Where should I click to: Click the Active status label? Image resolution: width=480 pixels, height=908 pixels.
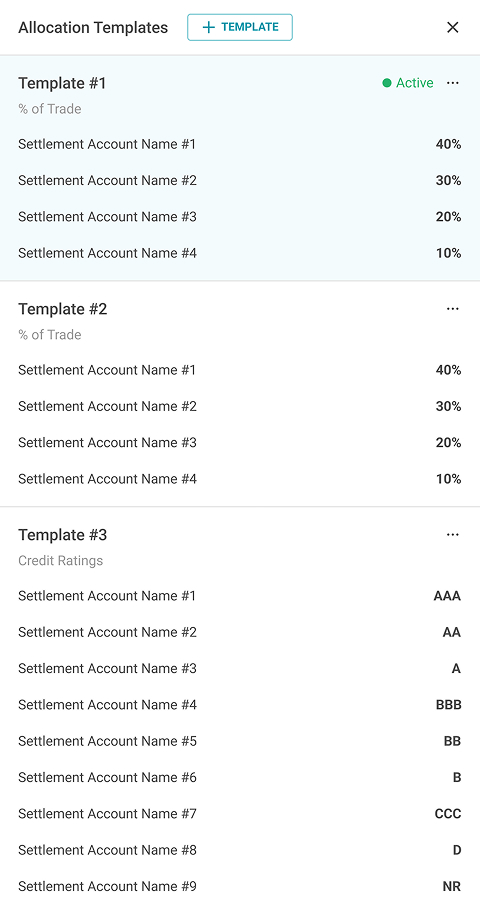pos(415,83)
